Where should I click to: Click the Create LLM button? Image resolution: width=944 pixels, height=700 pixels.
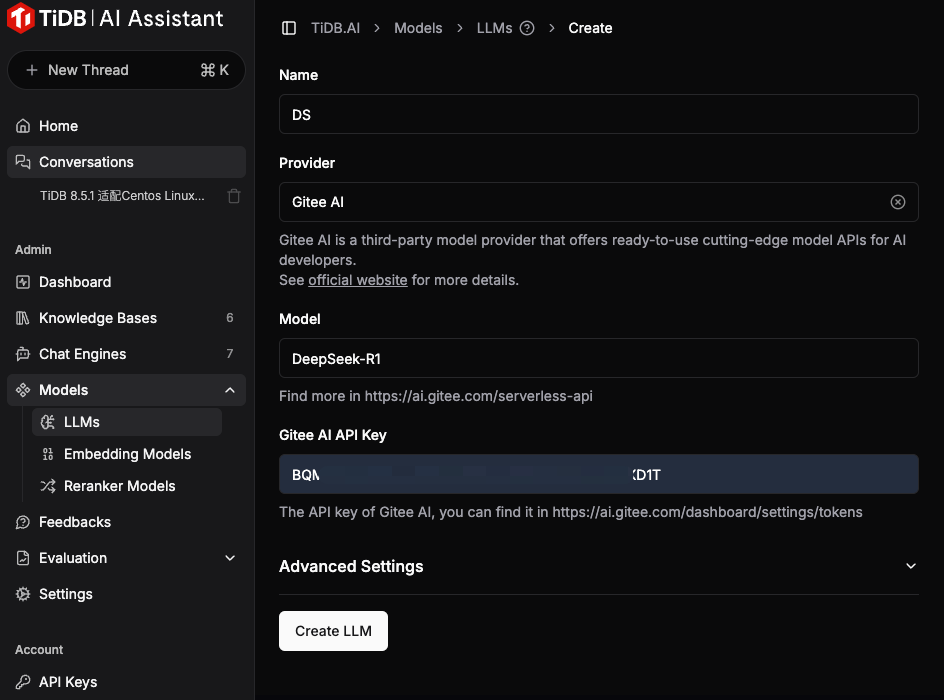(333, 631)
